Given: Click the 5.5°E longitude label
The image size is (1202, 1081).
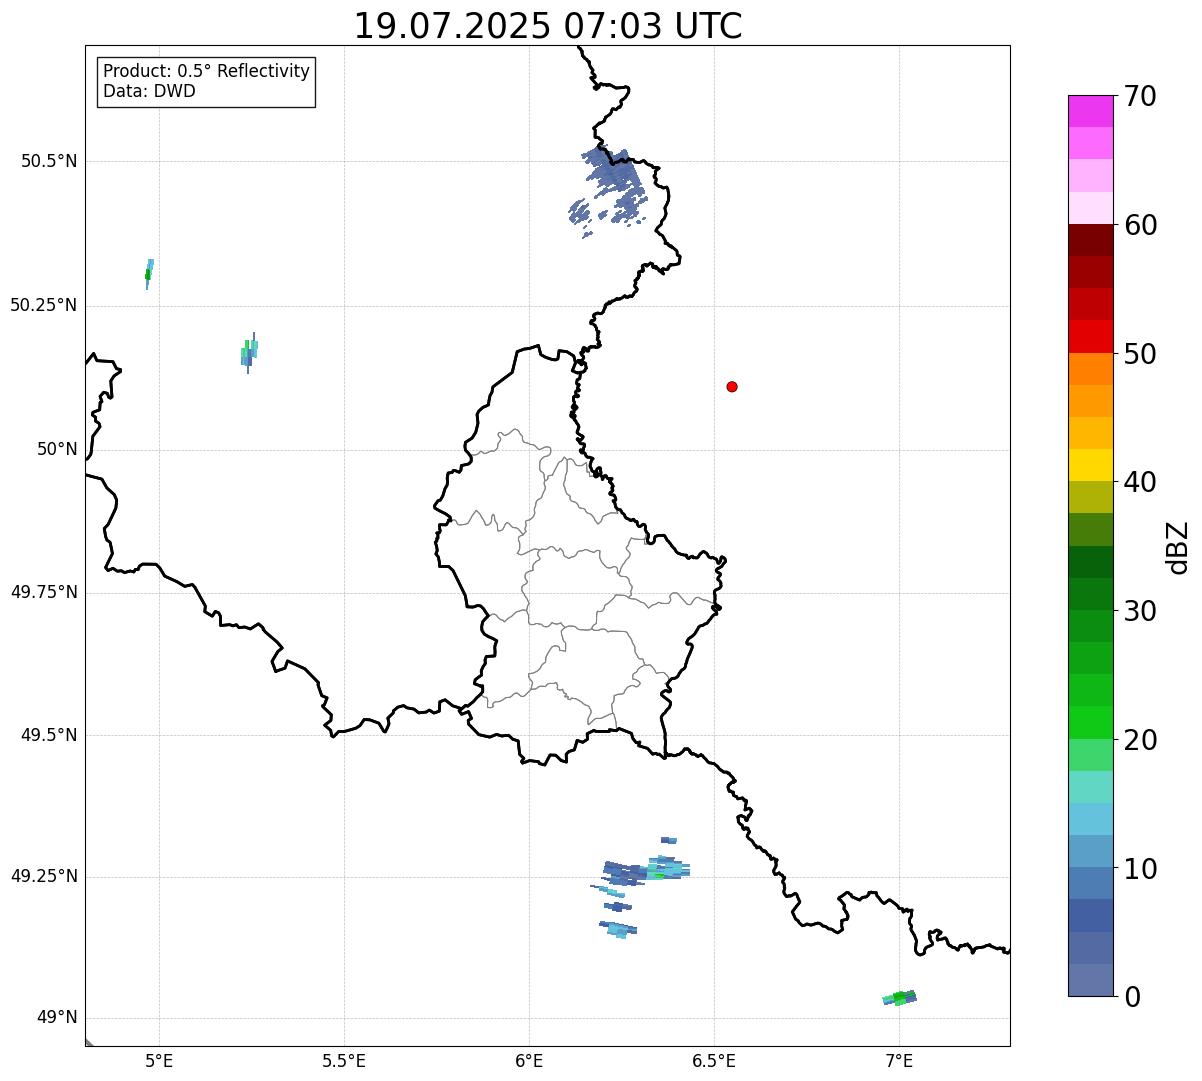Looking at the screenshot, I should click(x=344, y=1060).
